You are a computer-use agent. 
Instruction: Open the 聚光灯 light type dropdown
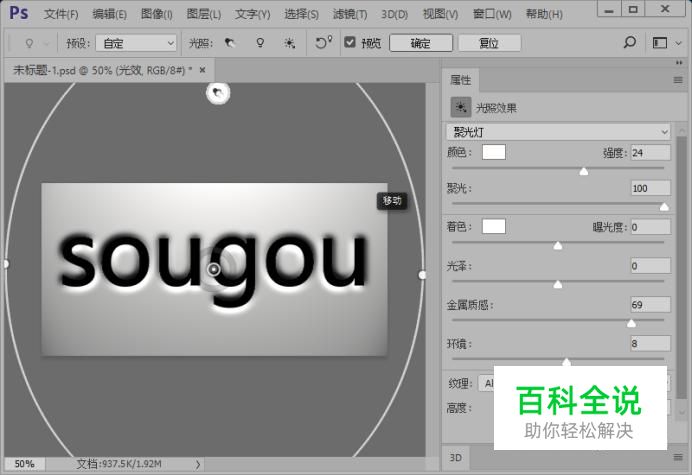558,132
